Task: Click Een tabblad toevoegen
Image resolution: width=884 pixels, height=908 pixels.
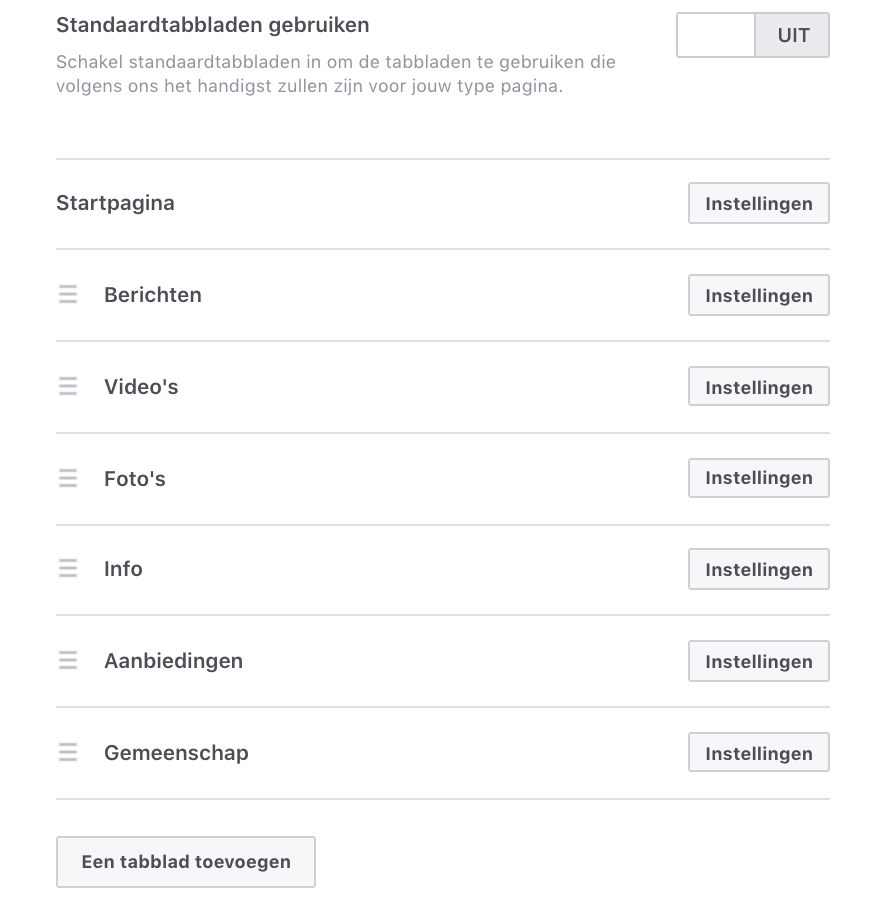Action: coord(185,861)
